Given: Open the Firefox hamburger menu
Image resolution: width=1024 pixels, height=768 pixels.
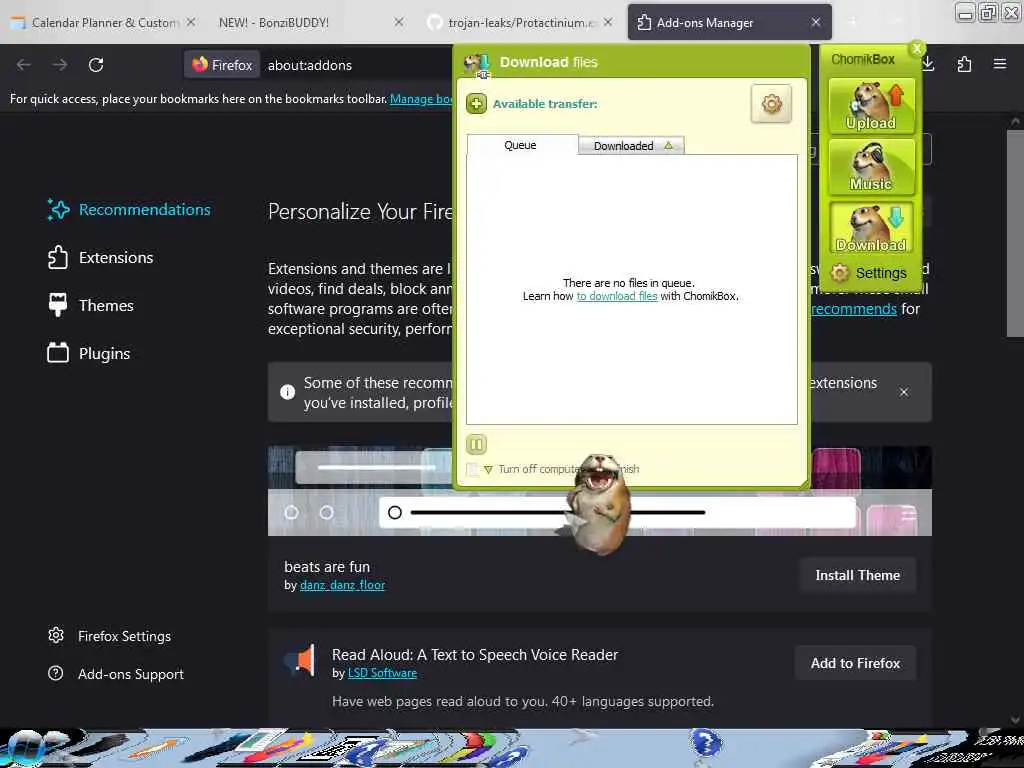Looking at the screenshot, I should pyautogui.click(x=1000, y=64).
